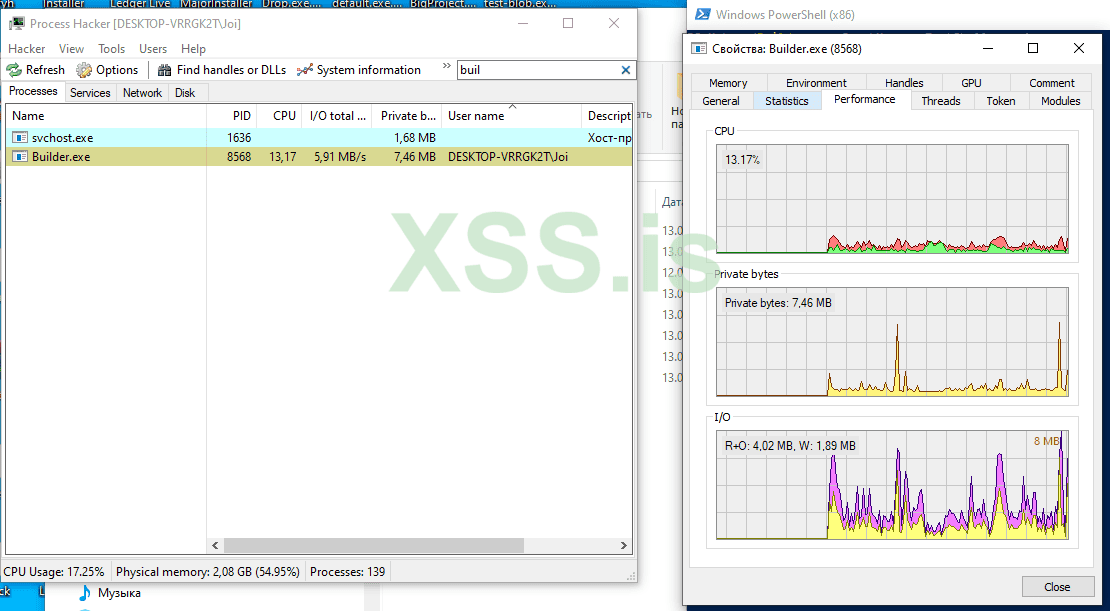Click the Private bytes performance graph
This screenshot has height=611, width=1110.
pos(892,341)
